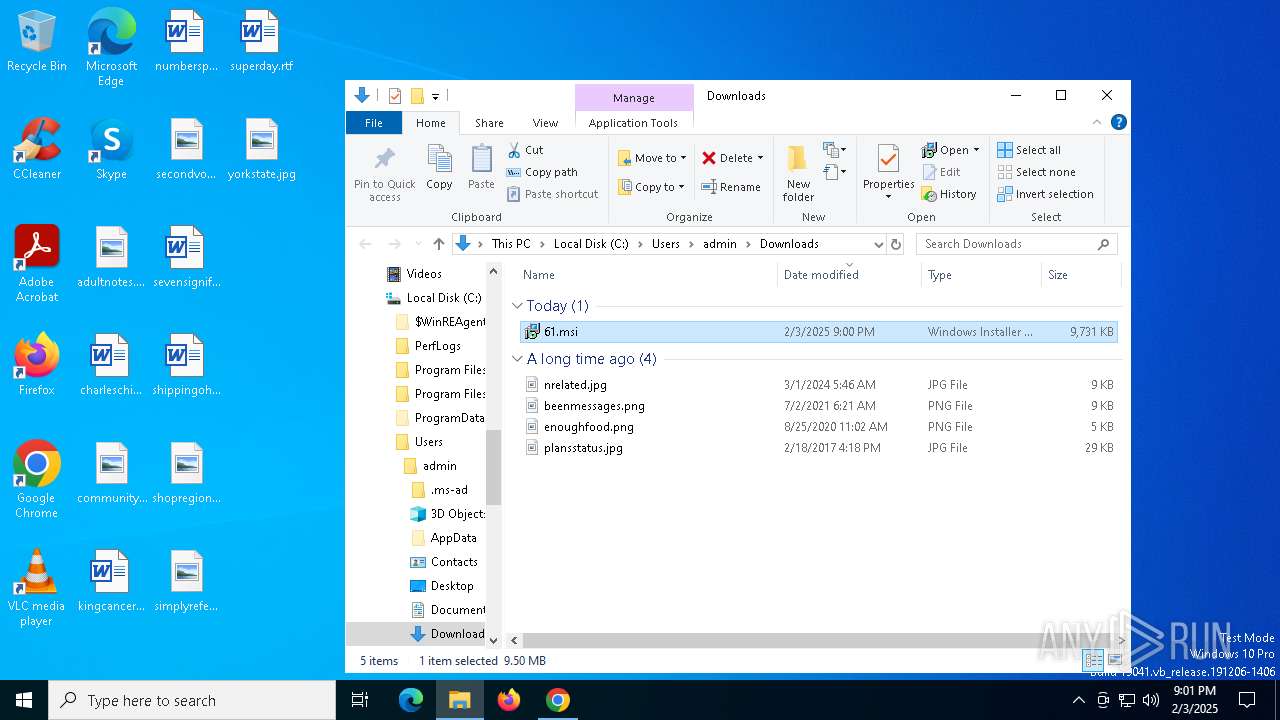Click the Quick Access properties checkmark icon
This screenshot has height=720, width=1280.
tap(395, 96)
